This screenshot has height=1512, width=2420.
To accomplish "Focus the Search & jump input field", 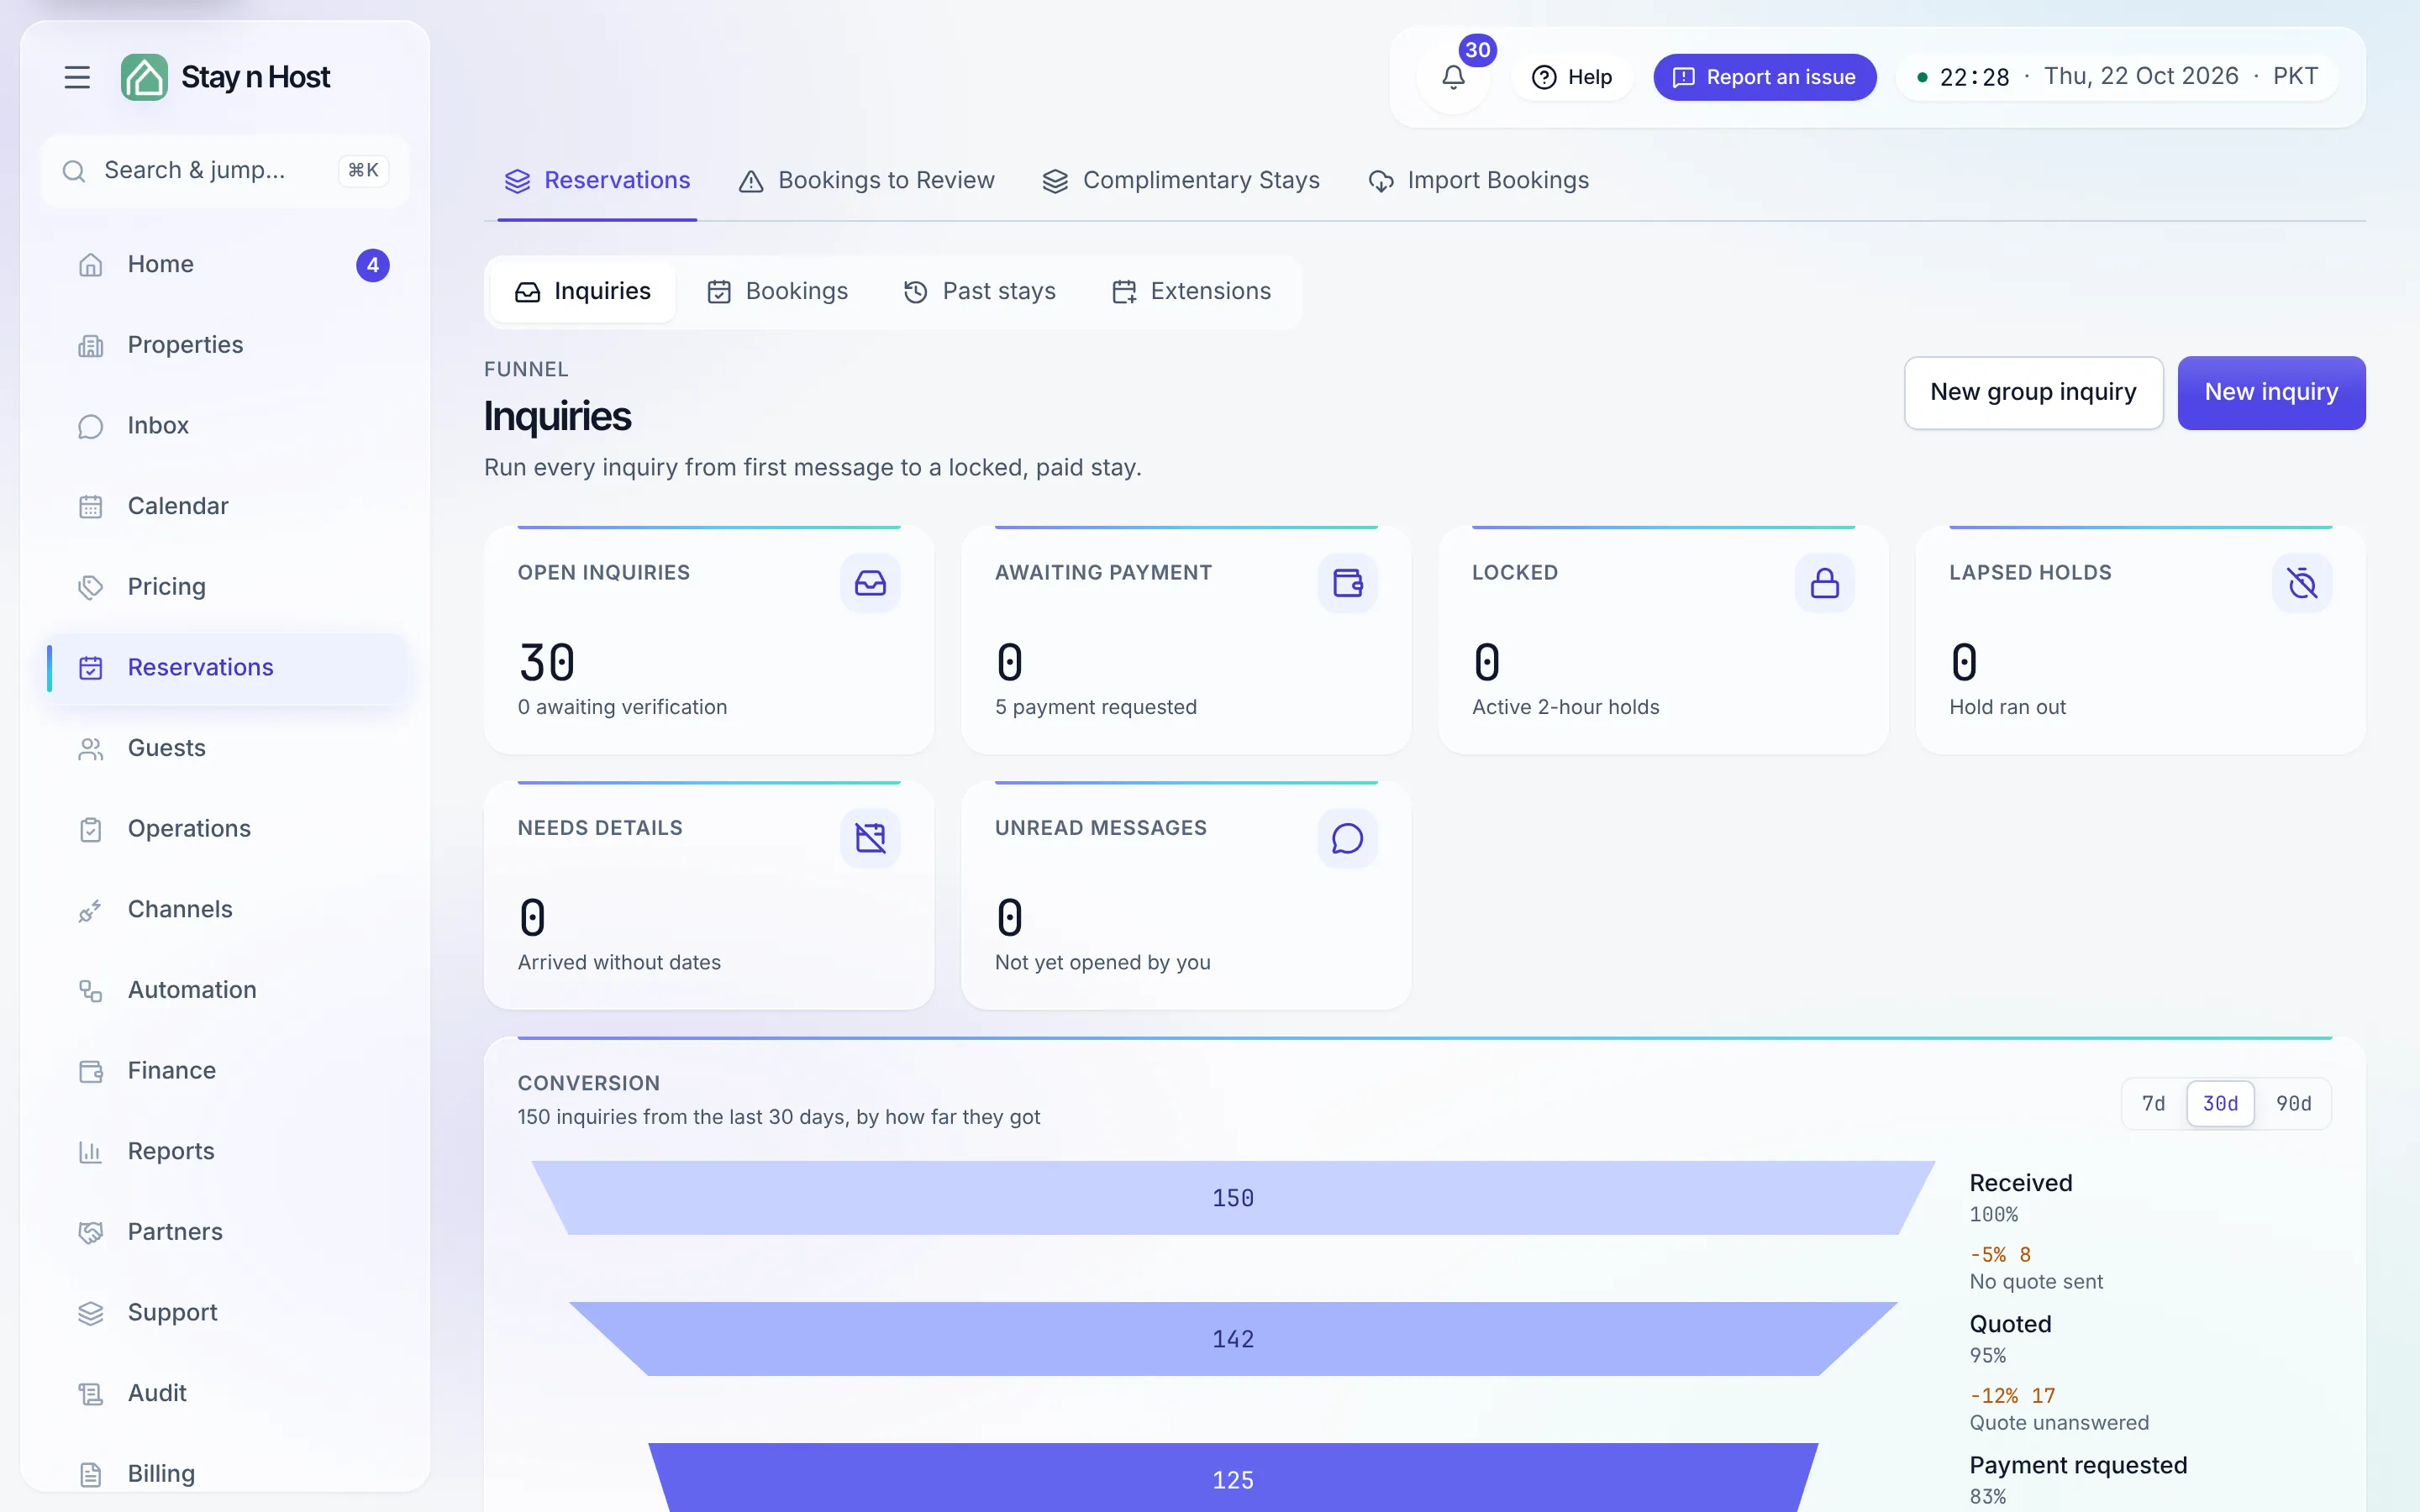I will pos(225,171).
